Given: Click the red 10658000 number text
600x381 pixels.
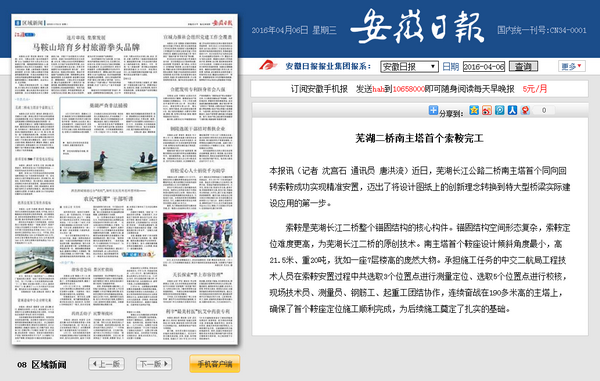Looking at the screenshot, I should pos(409,89).
